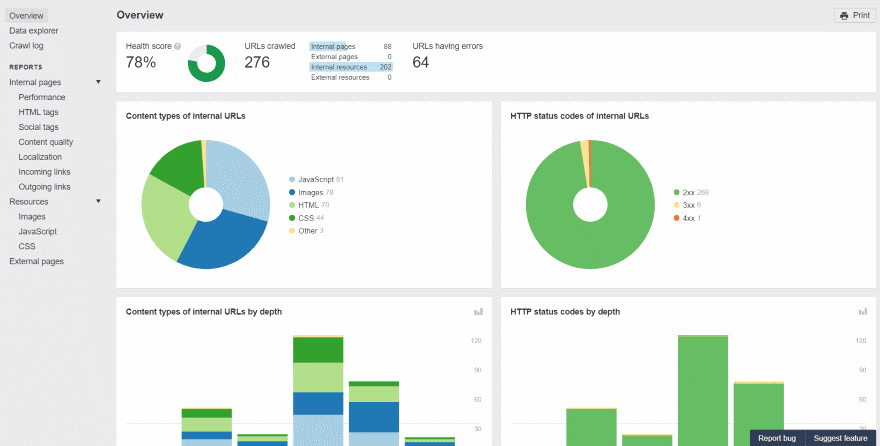Open External pages in sidebar

(x=36, y=262)
